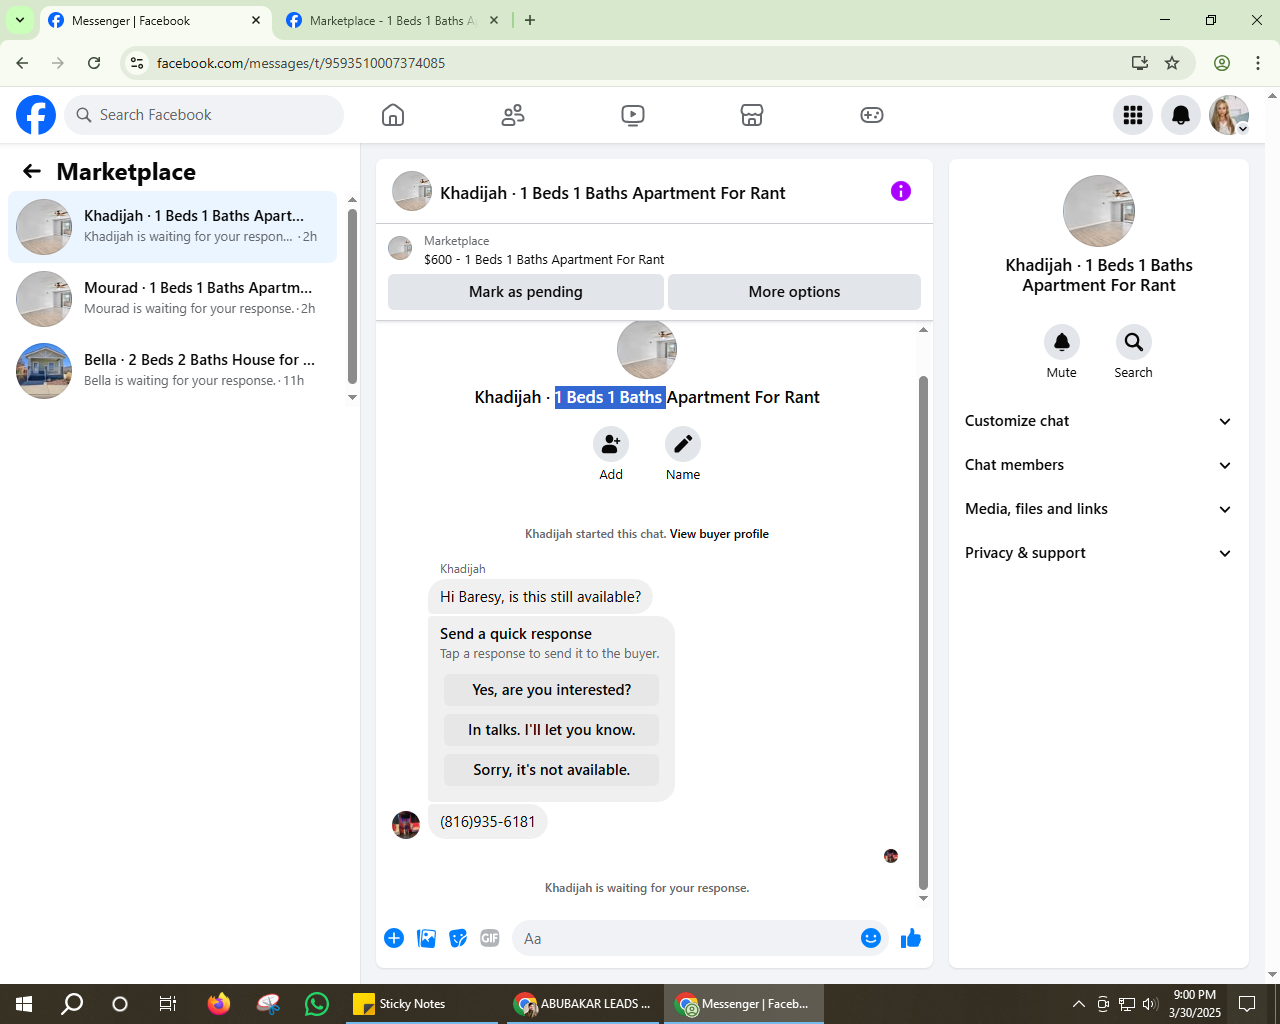The image size is (1280, 1024).
Task: Open ABUBAKAR LEADS Chrome window in taskbar
Action: click(582, 1004)
